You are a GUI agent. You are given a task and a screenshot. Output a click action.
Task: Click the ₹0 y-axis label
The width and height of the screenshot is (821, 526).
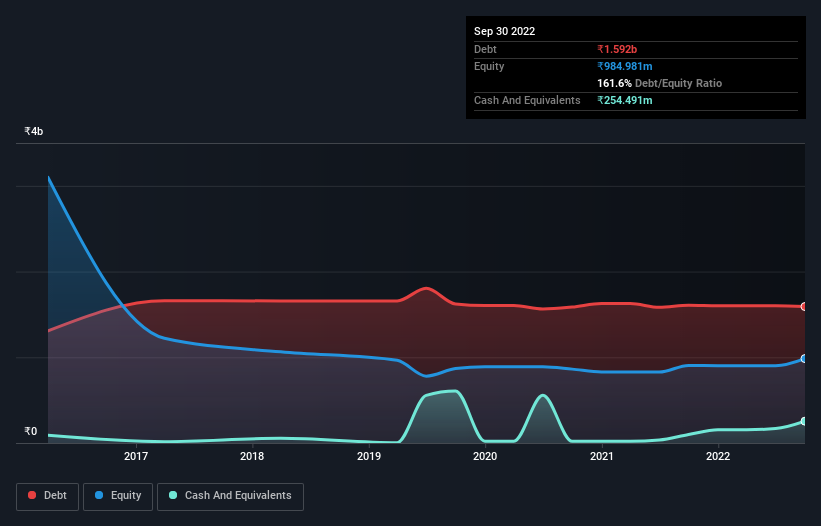[30, 431]
